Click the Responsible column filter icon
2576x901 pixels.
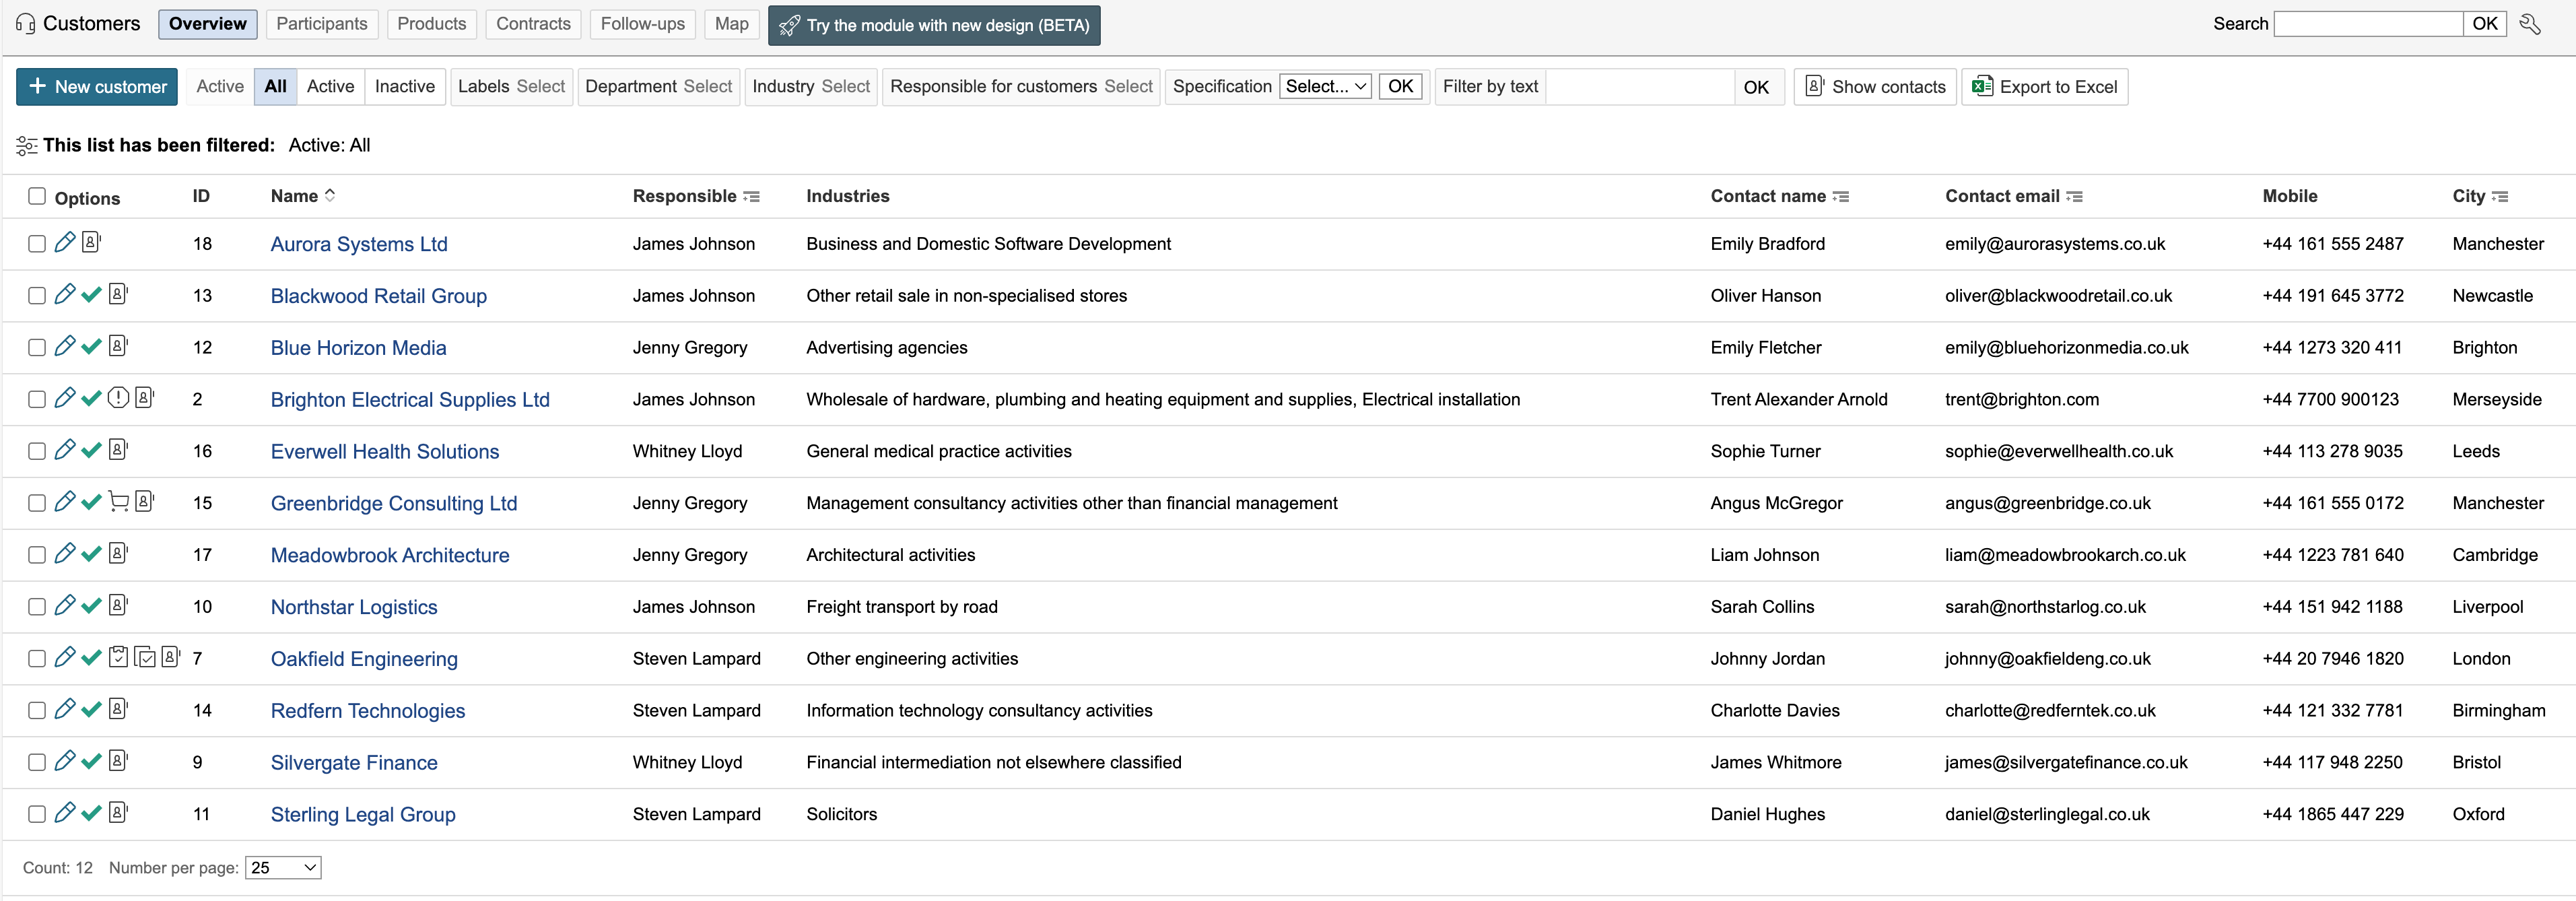point(752,197)
